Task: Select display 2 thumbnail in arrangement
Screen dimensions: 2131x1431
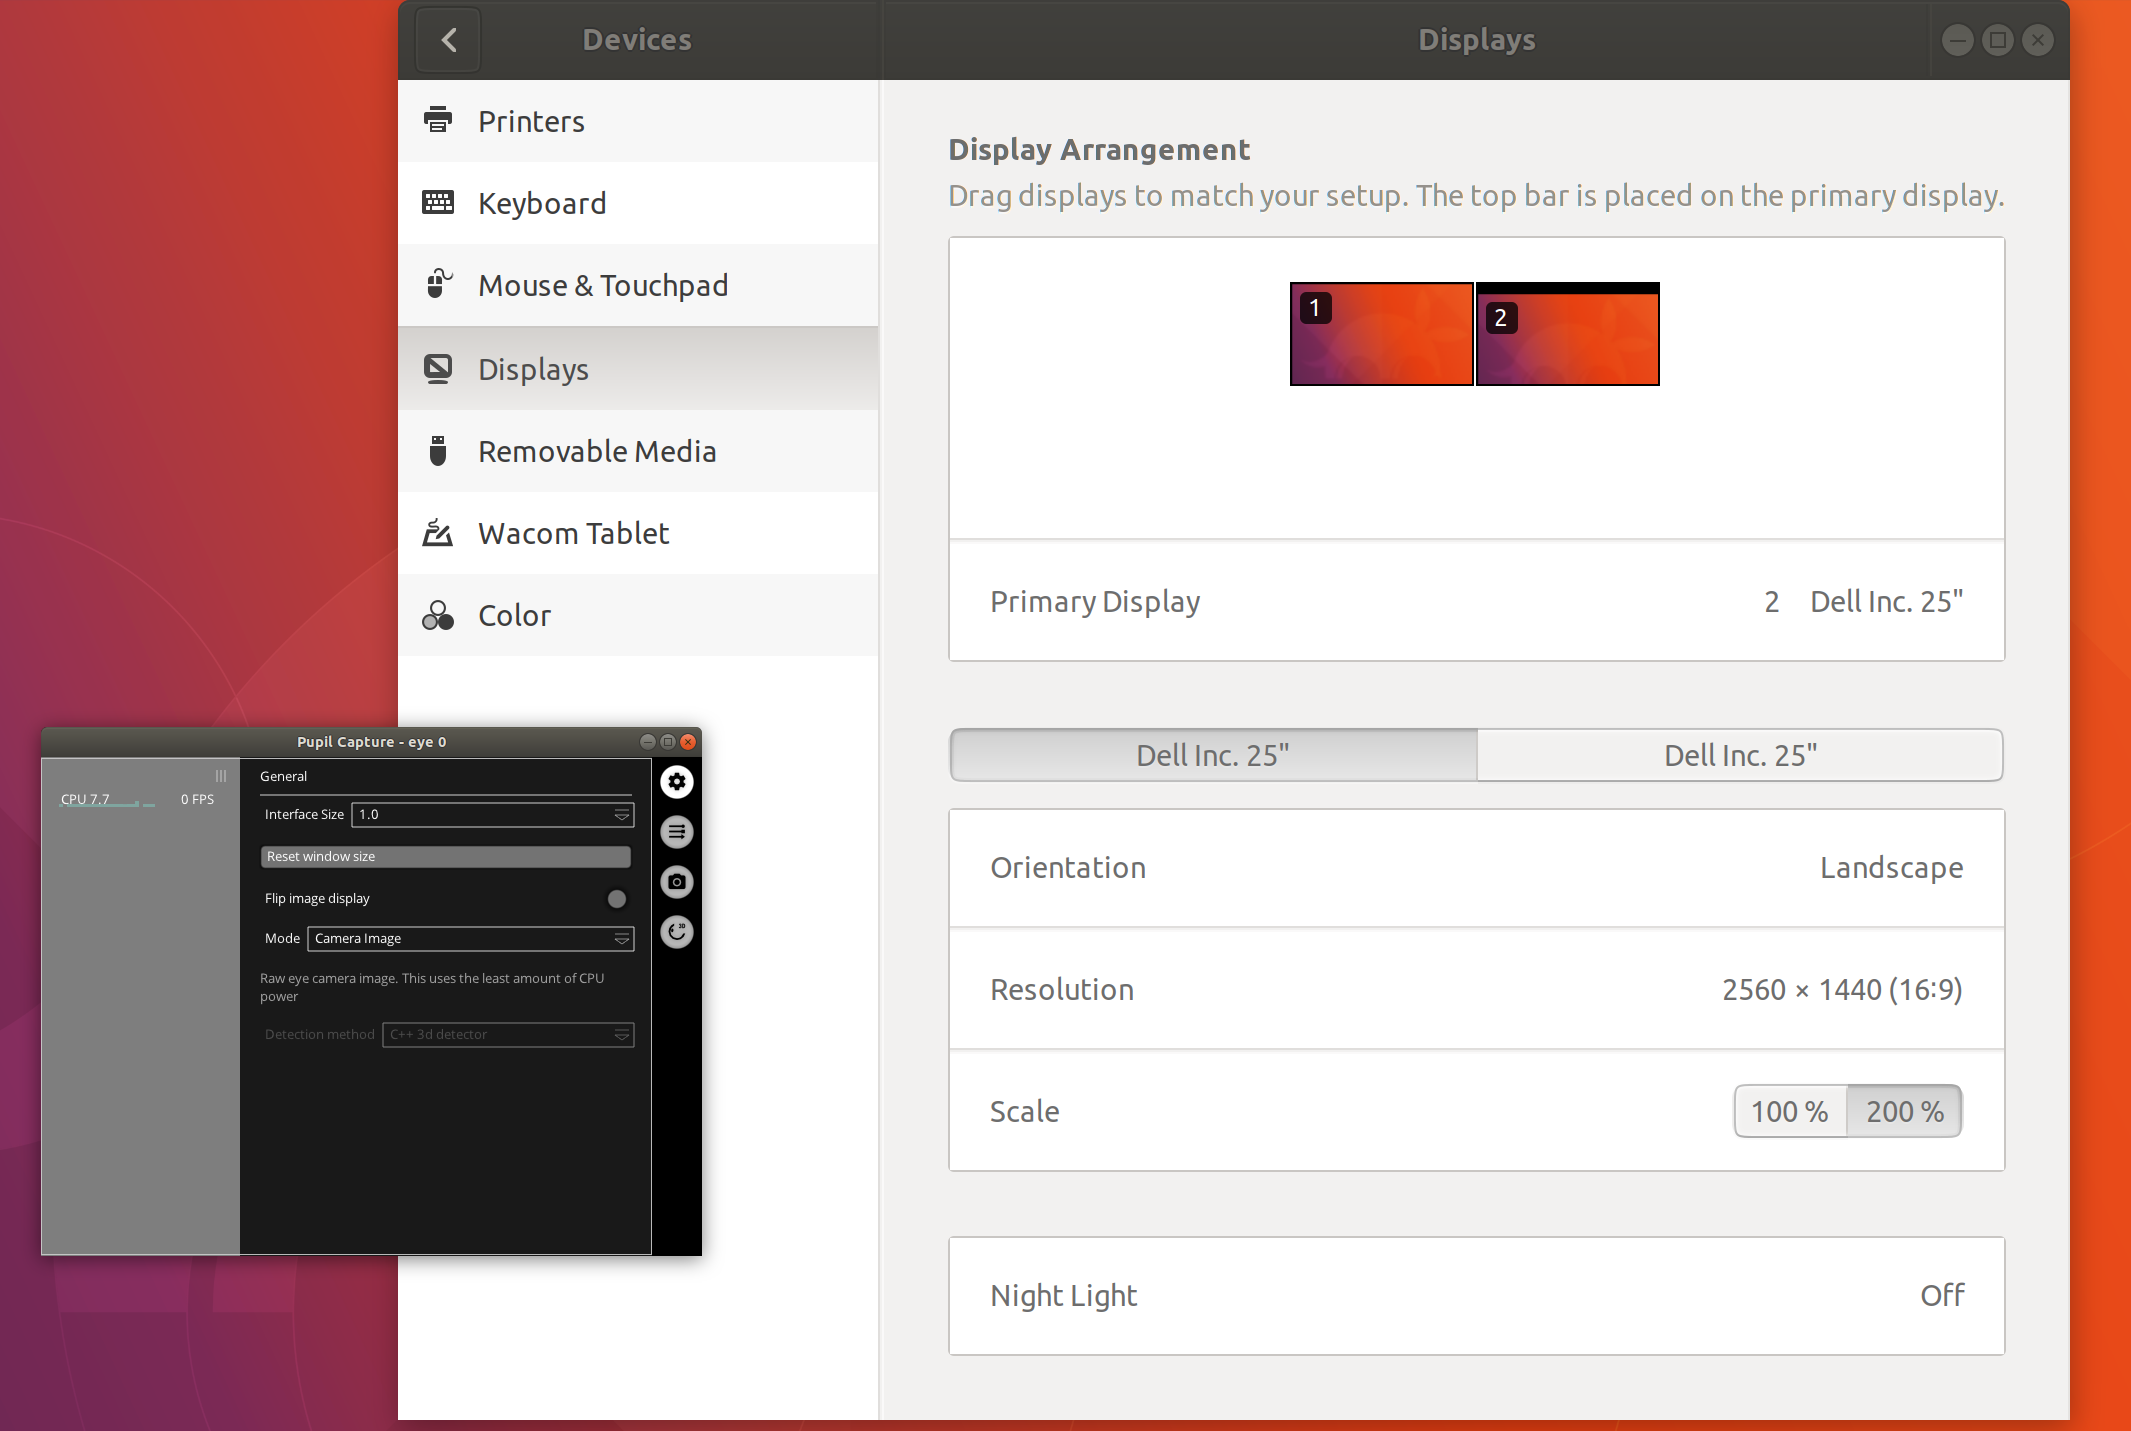Action: (1568, 334)
